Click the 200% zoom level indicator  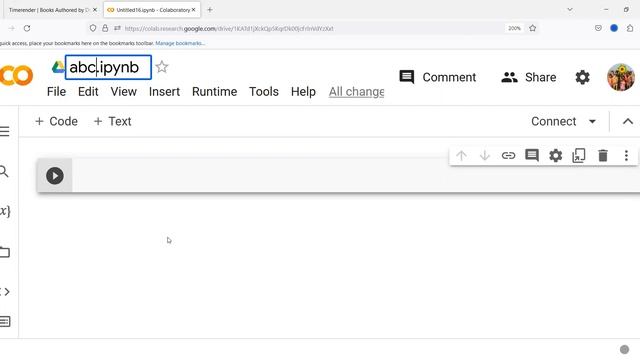[x=514, y=28]
